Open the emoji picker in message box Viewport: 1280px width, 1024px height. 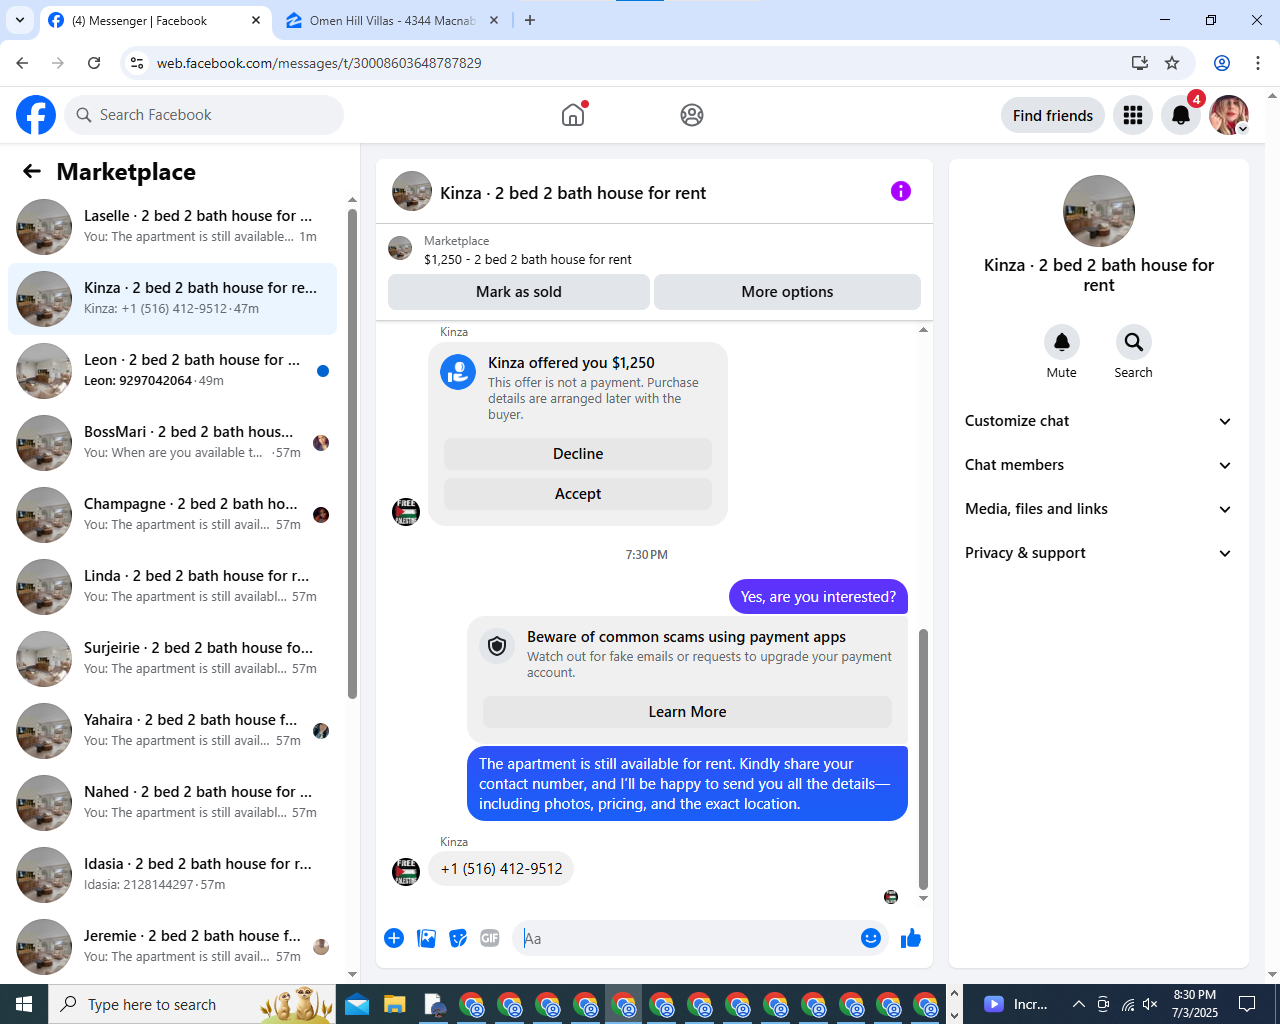coord(871,938)
